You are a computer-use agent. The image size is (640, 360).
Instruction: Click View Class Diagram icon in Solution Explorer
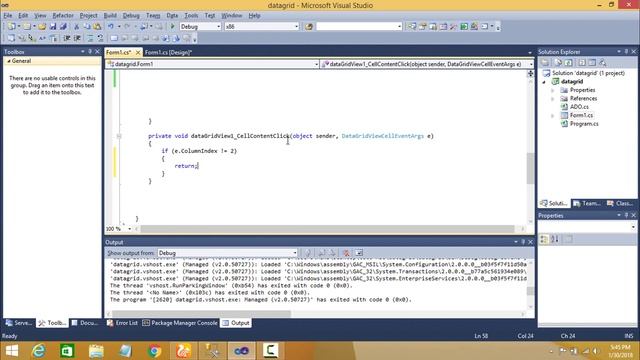tap(602, 62)
